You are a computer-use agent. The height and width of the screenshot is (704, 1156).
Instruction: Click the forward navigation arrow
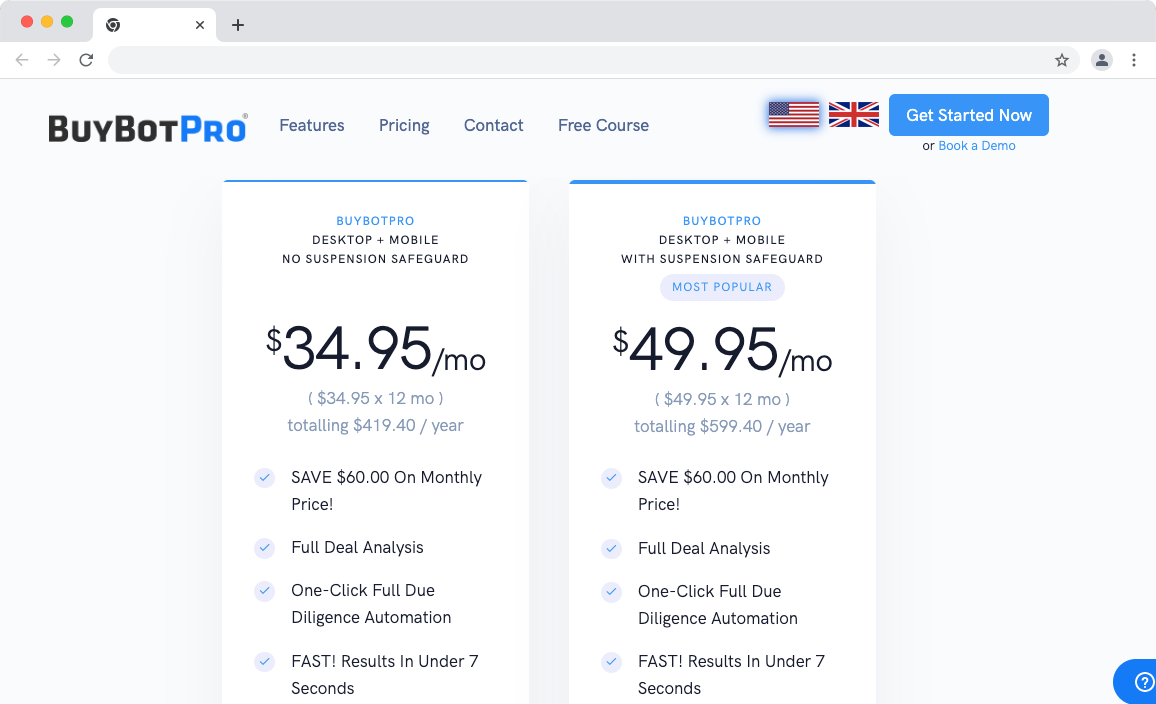[x=54, y=60]
